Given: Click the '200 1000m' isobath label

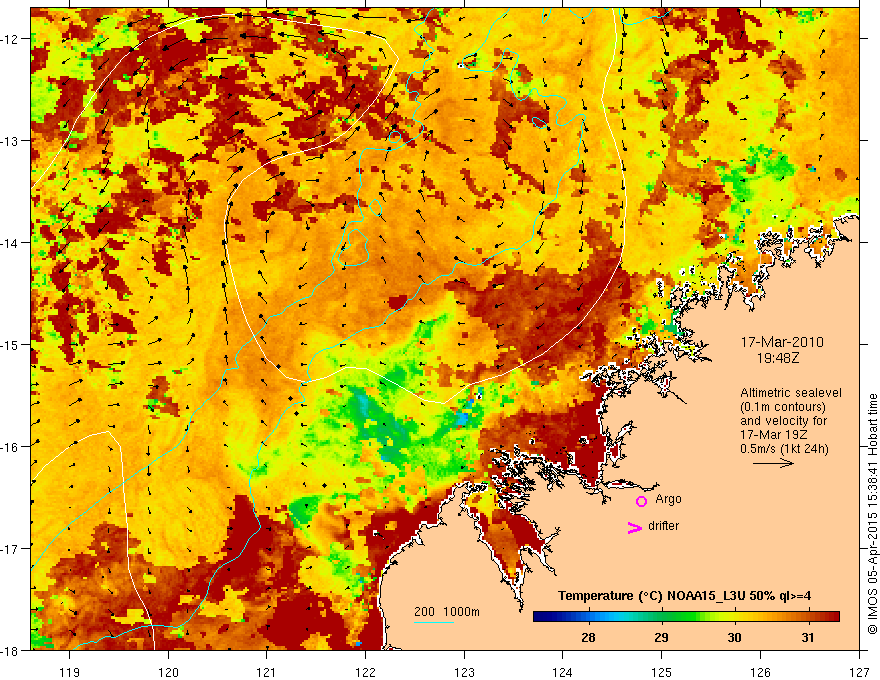Looking at the screenshot, I should click(447, 612).
